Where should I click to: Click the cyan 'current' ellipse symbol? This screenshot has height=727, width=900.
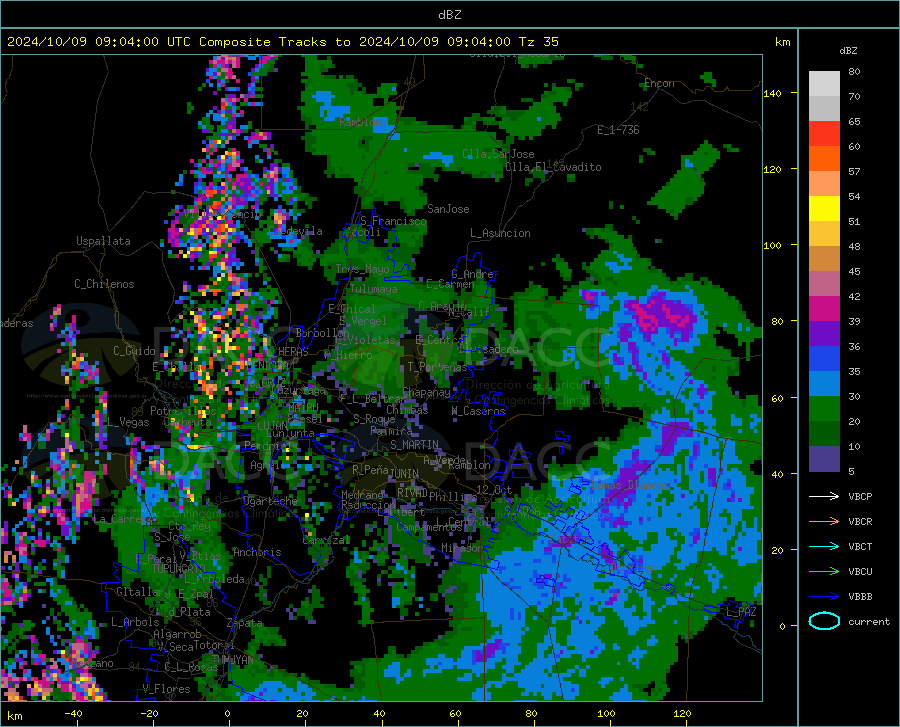point(824,621)
